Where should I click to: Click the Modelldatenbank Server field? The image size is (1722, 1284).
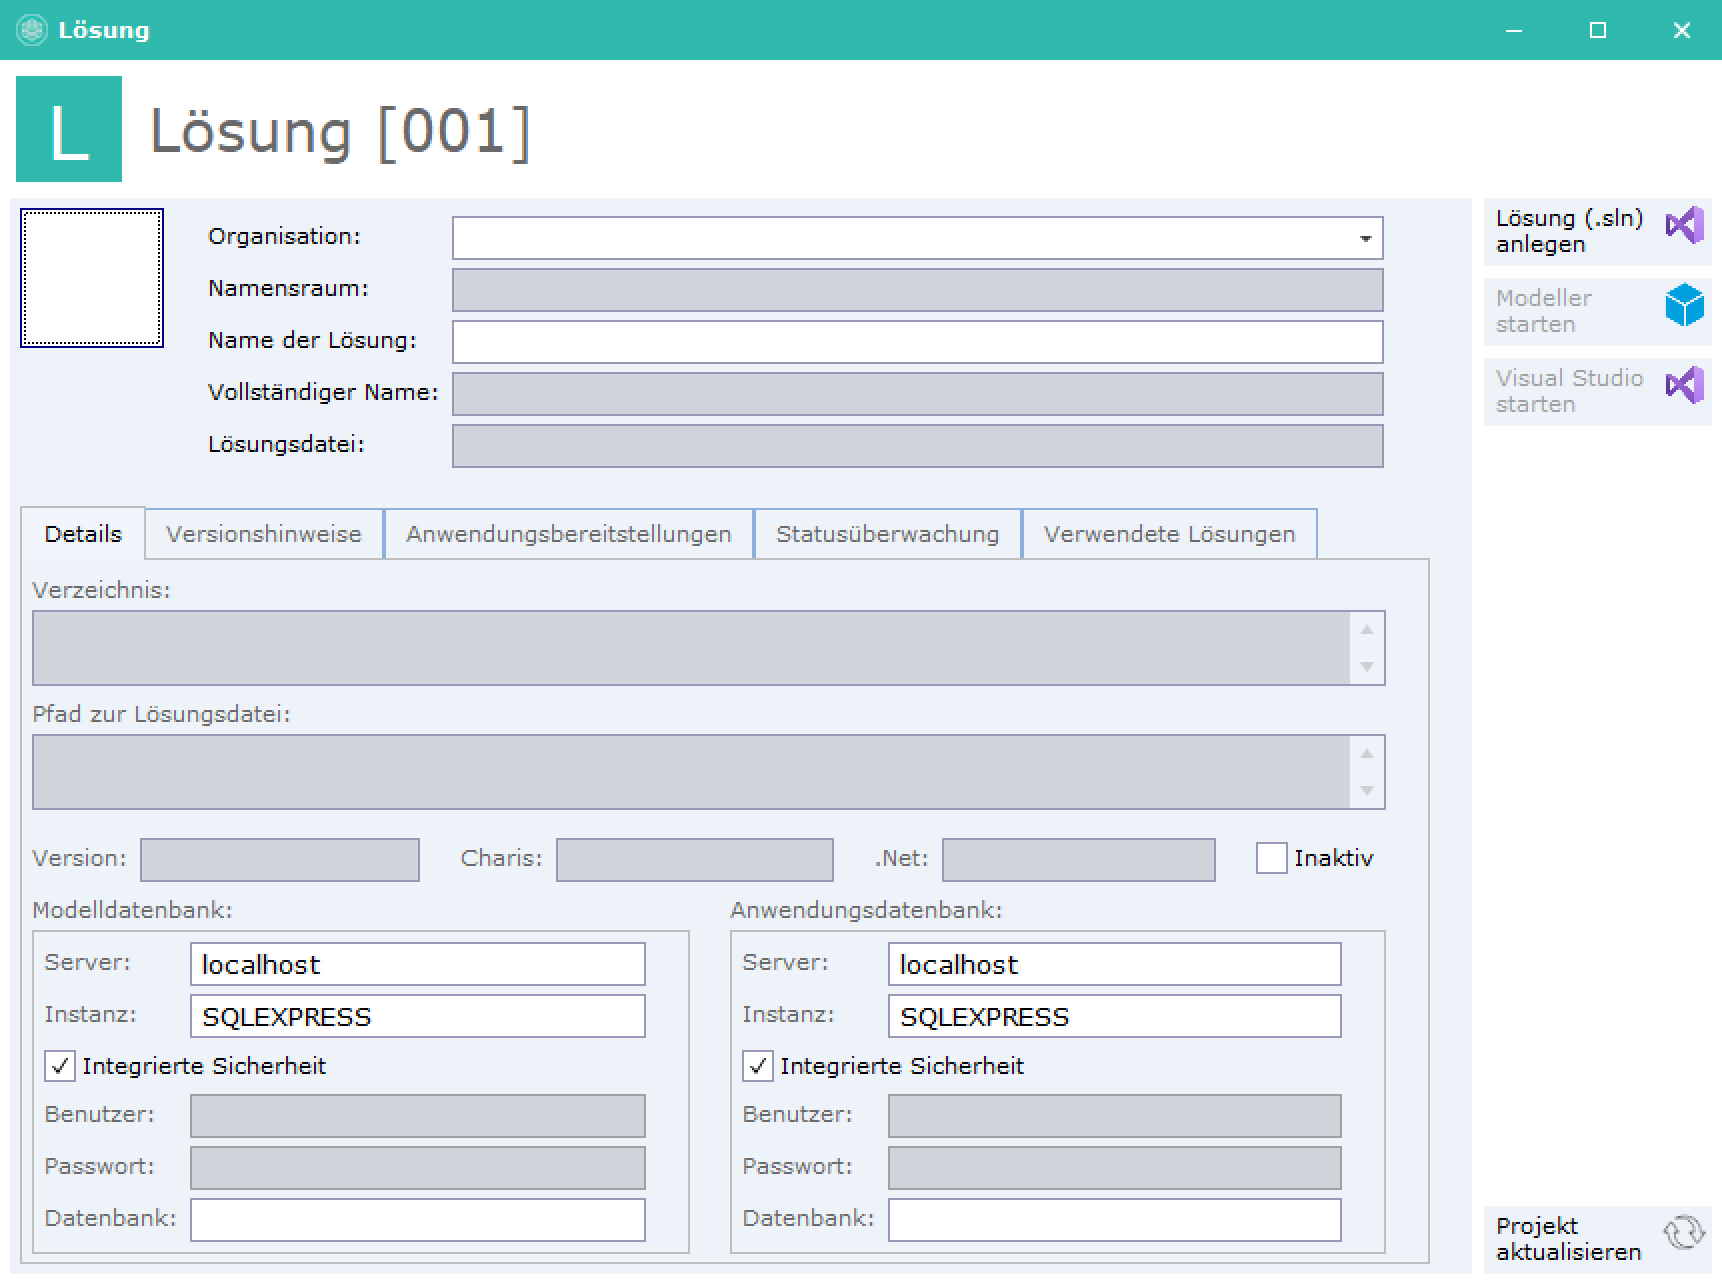click(x=418, y=964)
